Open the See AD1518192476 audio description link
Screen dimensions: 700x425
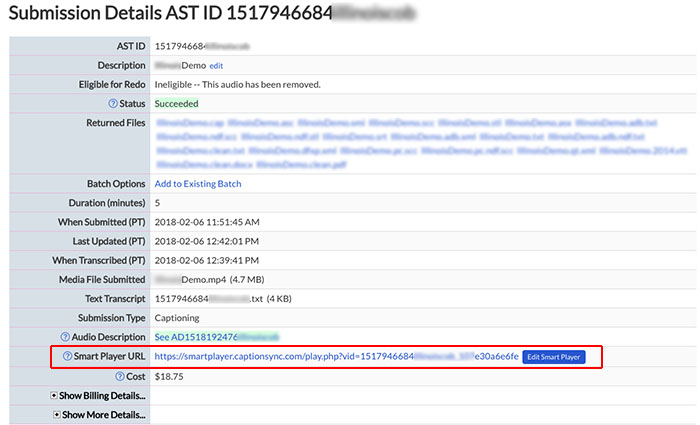[215, 337]
